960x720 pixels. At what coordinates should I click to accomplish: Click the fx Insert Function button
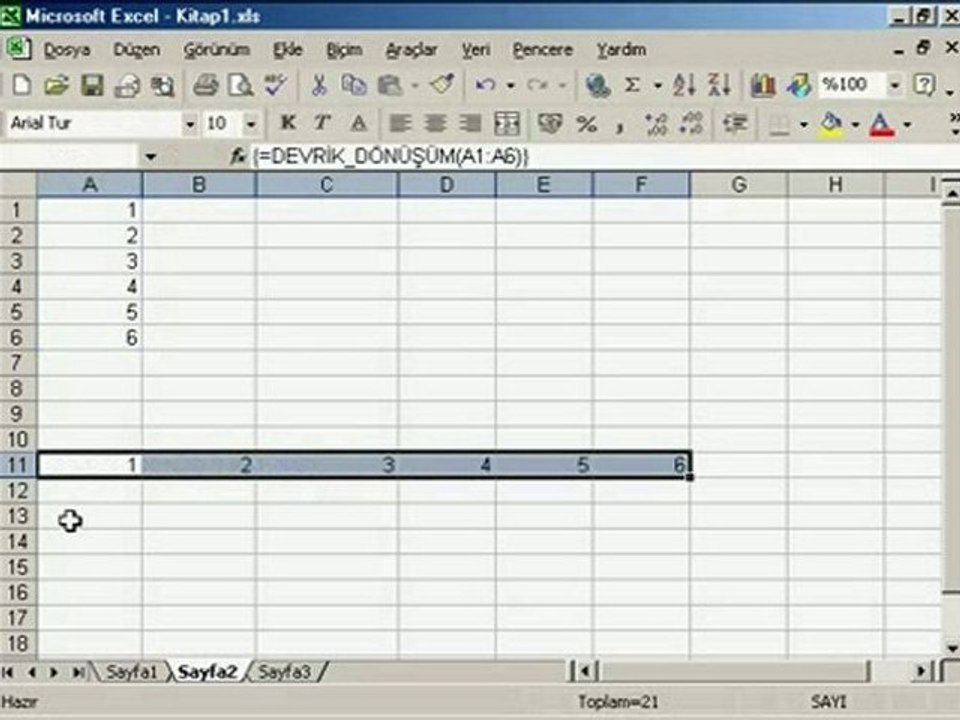pos(237,157)
